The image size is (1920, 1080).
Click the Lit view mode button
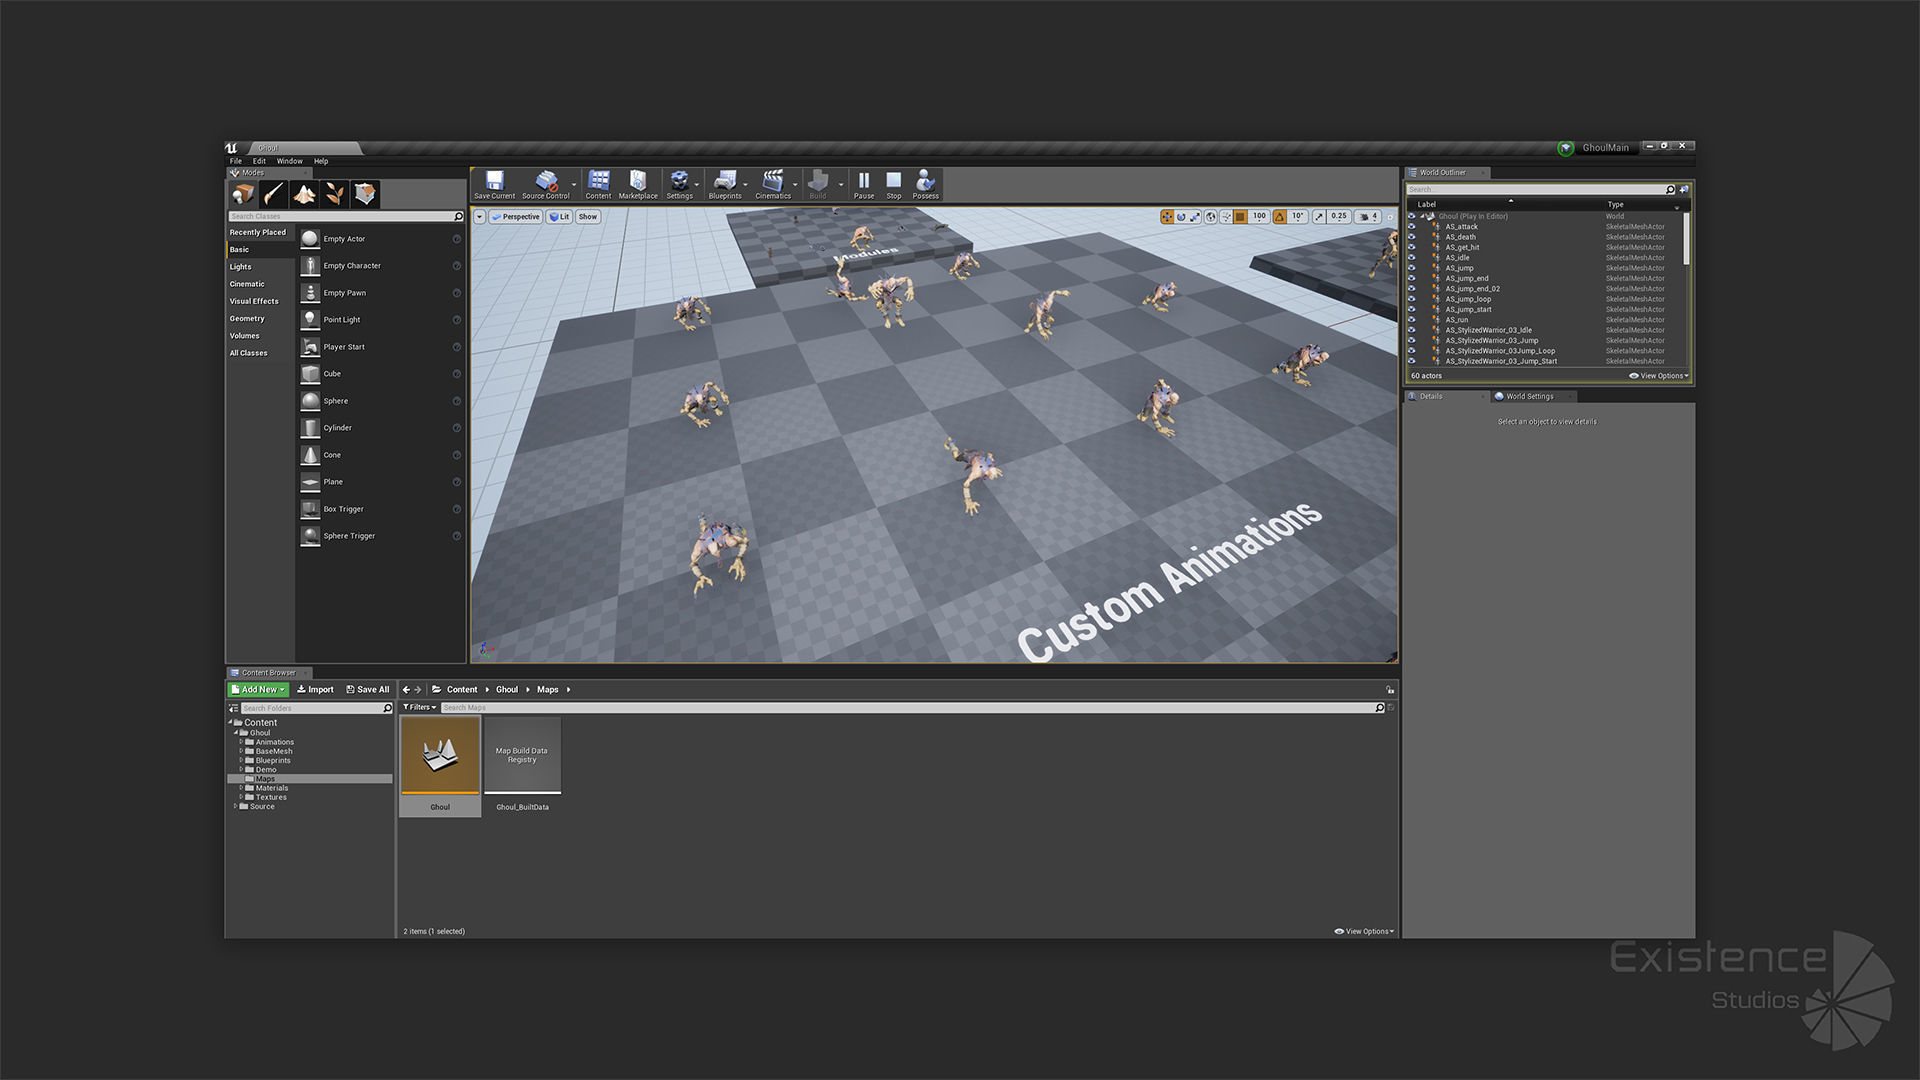560,217
